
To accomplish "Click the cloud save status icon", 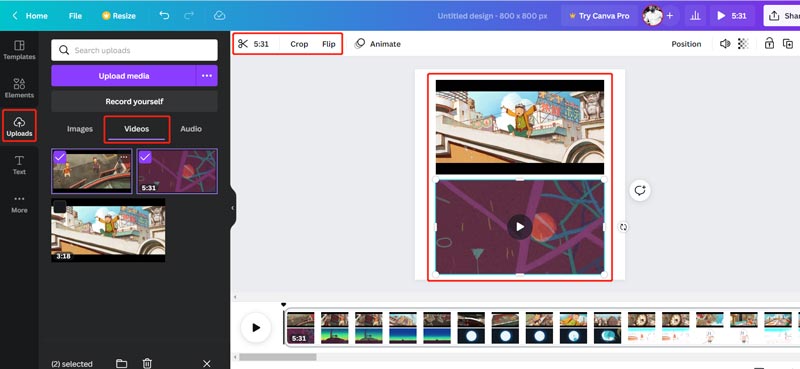I will [x=219, y=15].
